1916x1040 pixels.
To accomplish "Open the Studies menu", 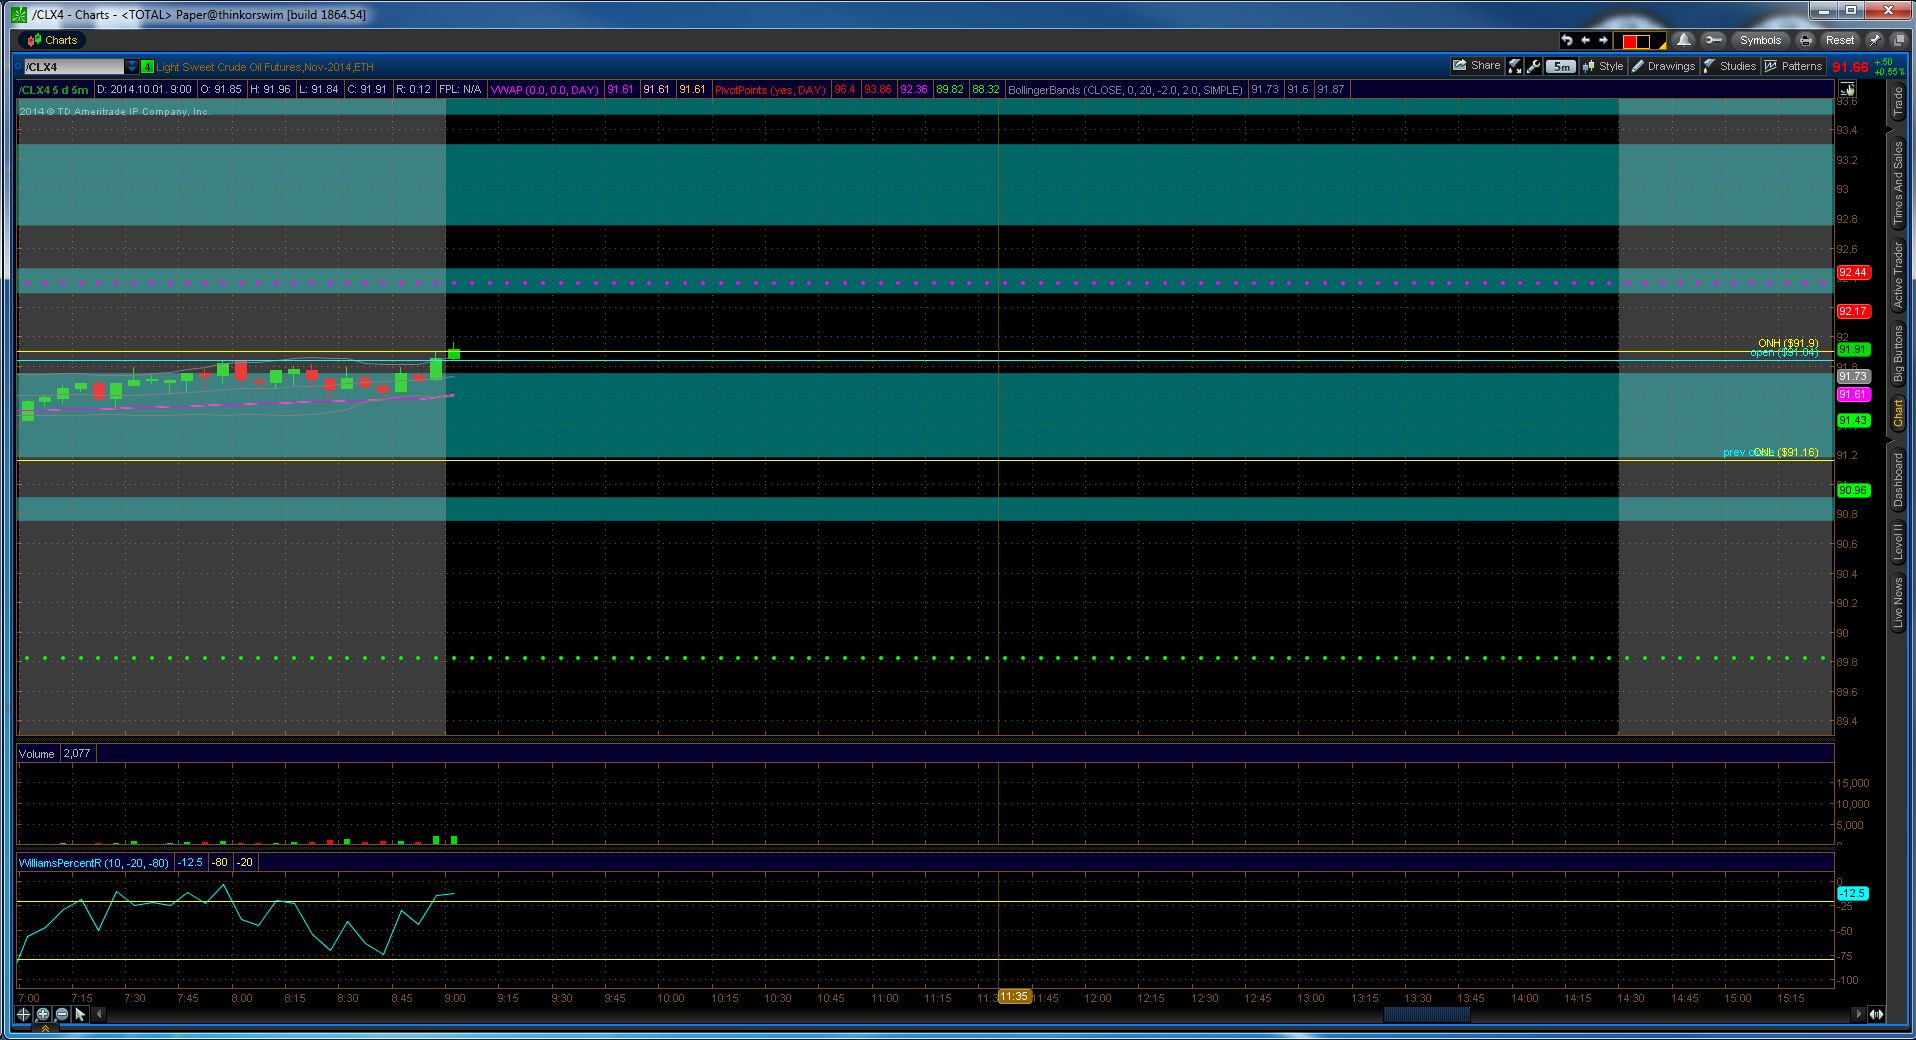I will [1730, 66].
